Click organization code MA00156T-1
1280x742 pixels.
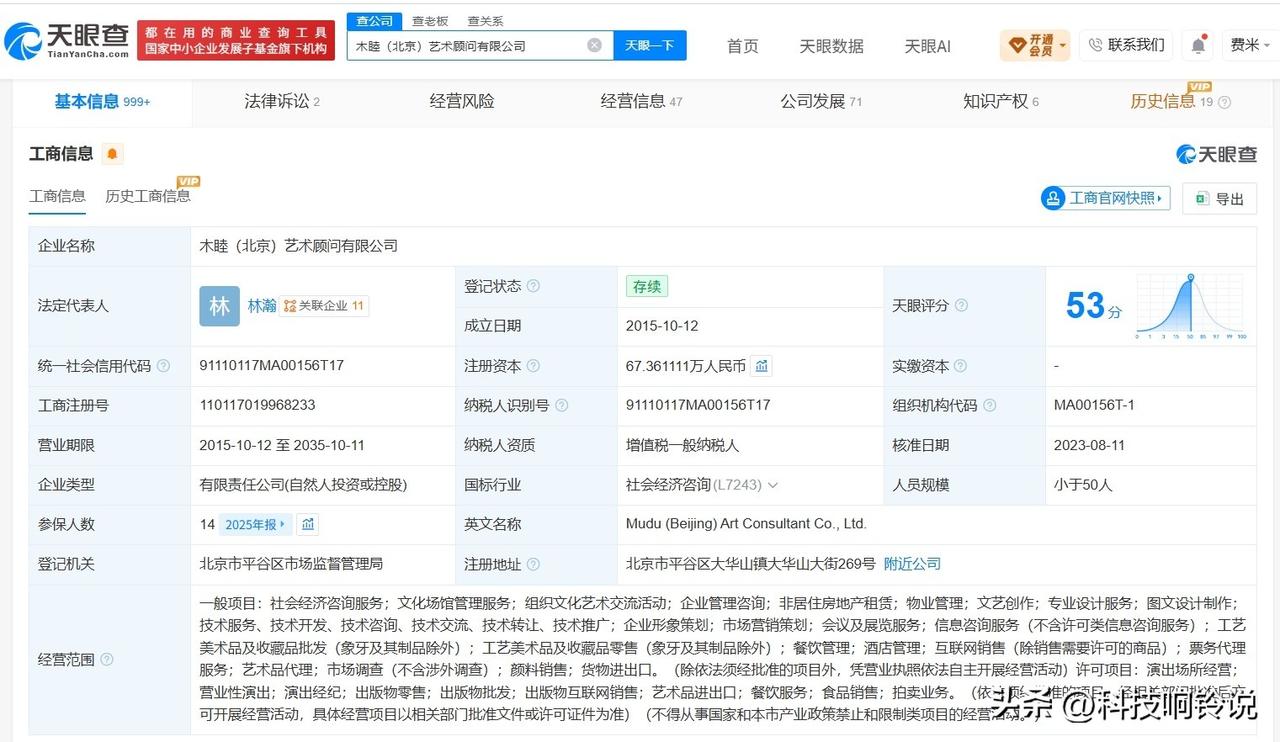tap(1094, 405)
